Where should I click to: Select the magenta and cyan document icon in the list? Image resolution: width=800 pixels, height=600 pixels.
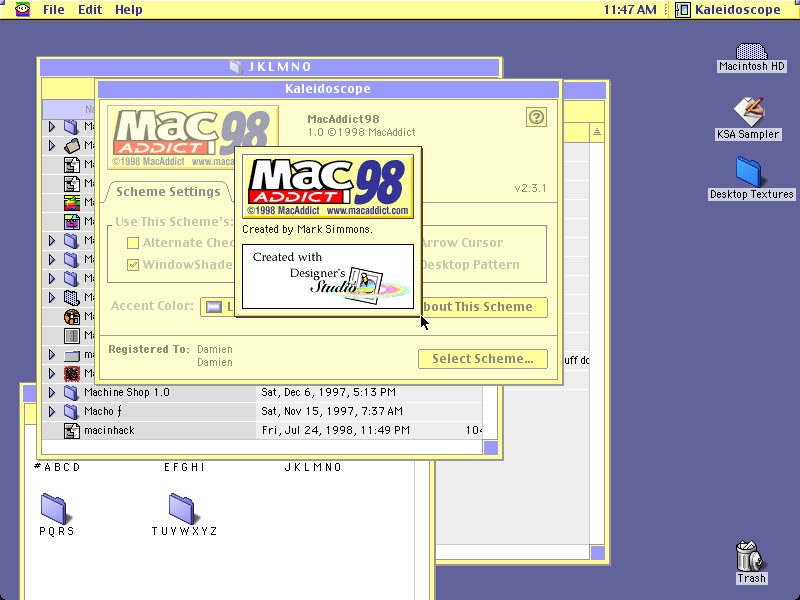coord(72,221)
